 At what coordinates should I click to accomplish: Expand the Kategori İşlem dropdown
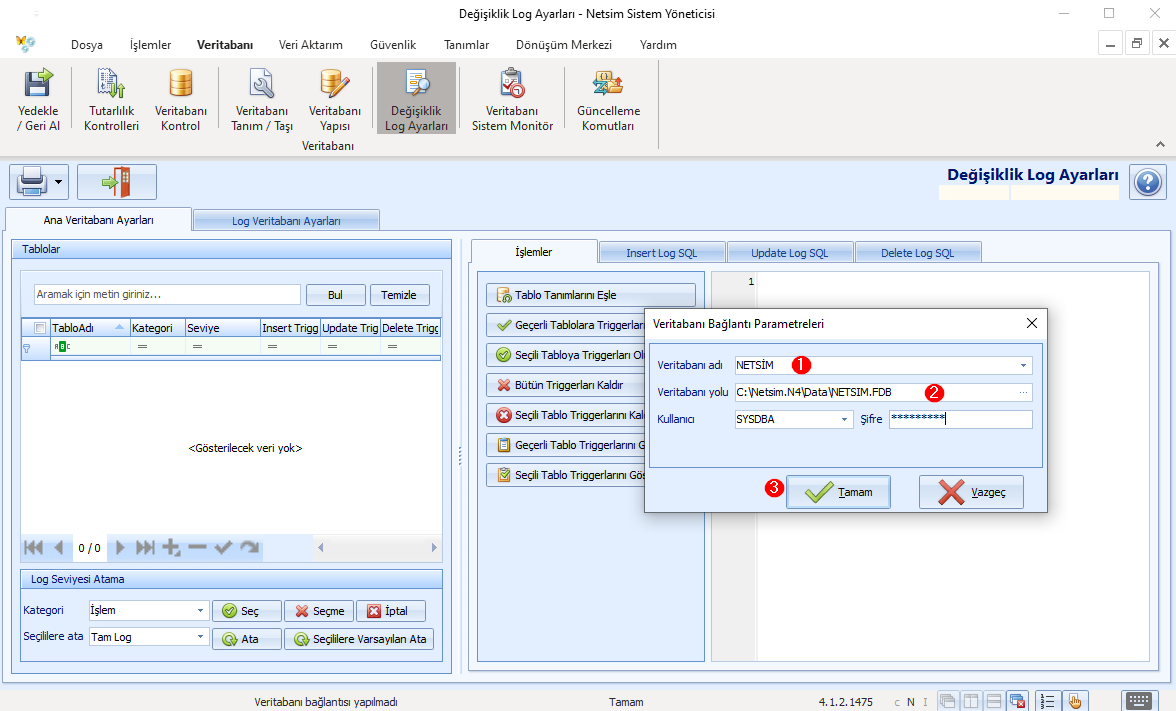click(x=200, y=610)
